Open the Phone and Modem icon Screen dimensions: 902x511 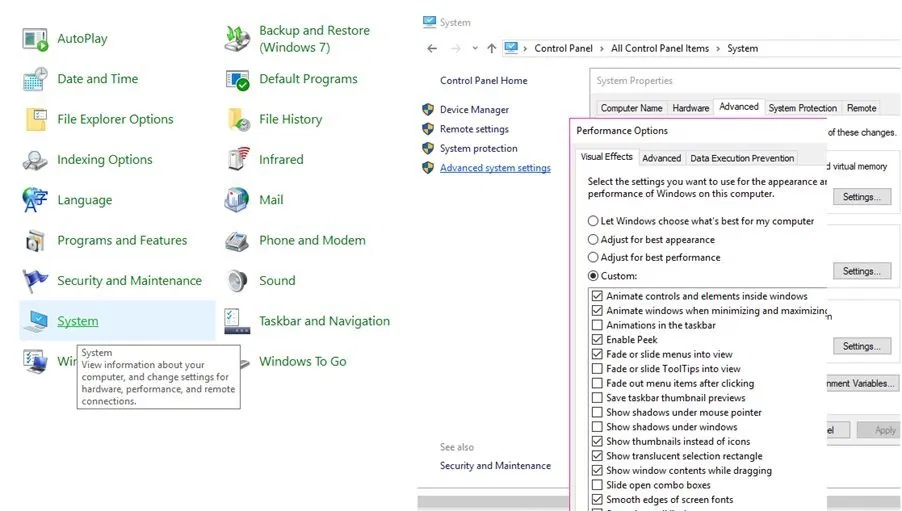coord(237,241)
